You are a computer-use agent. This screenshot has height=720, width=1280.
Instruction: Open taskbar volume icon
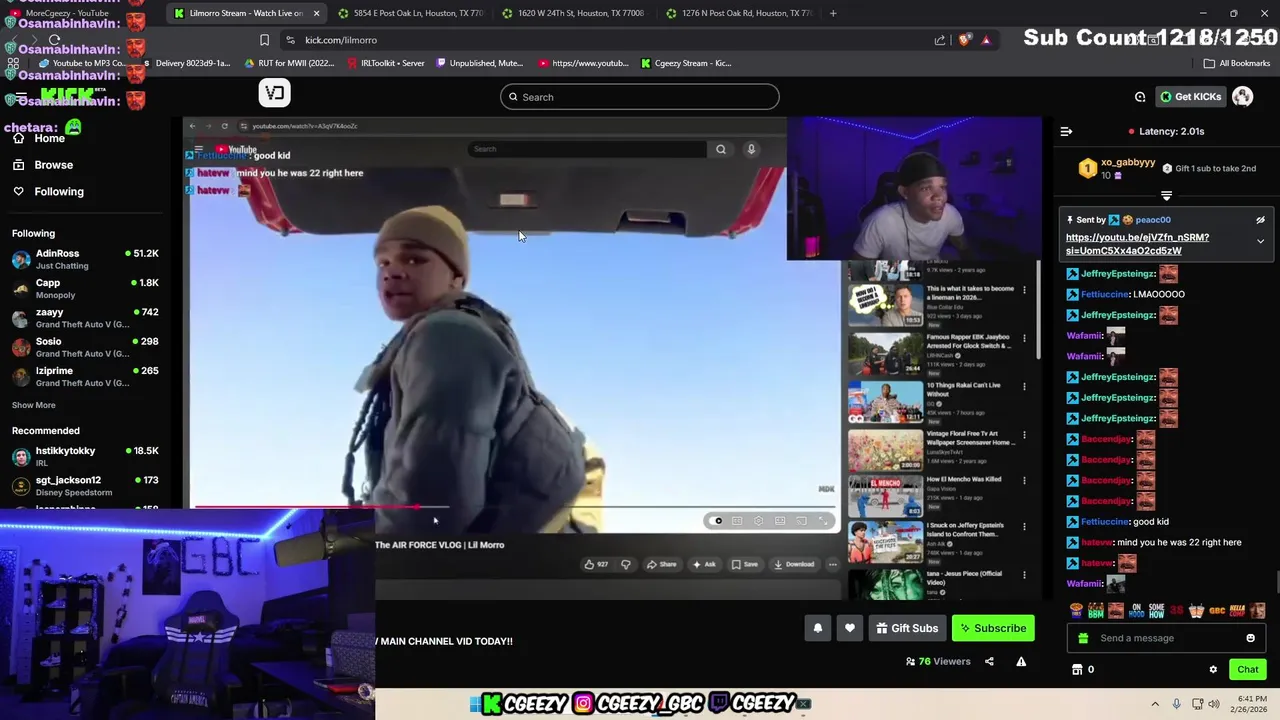pyautogui.click(x=1214, y=704)
